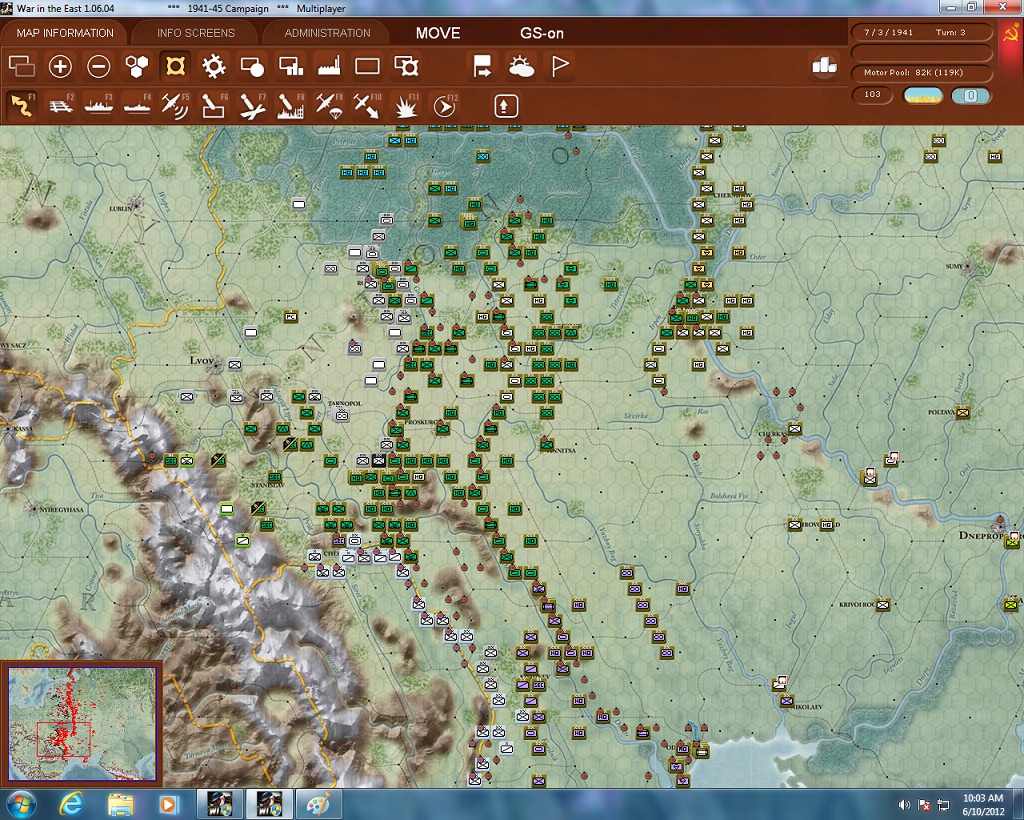Screen dimensions: 1024x820
Task: End the turn with F12 icon
Action: (x=445, y=106)
